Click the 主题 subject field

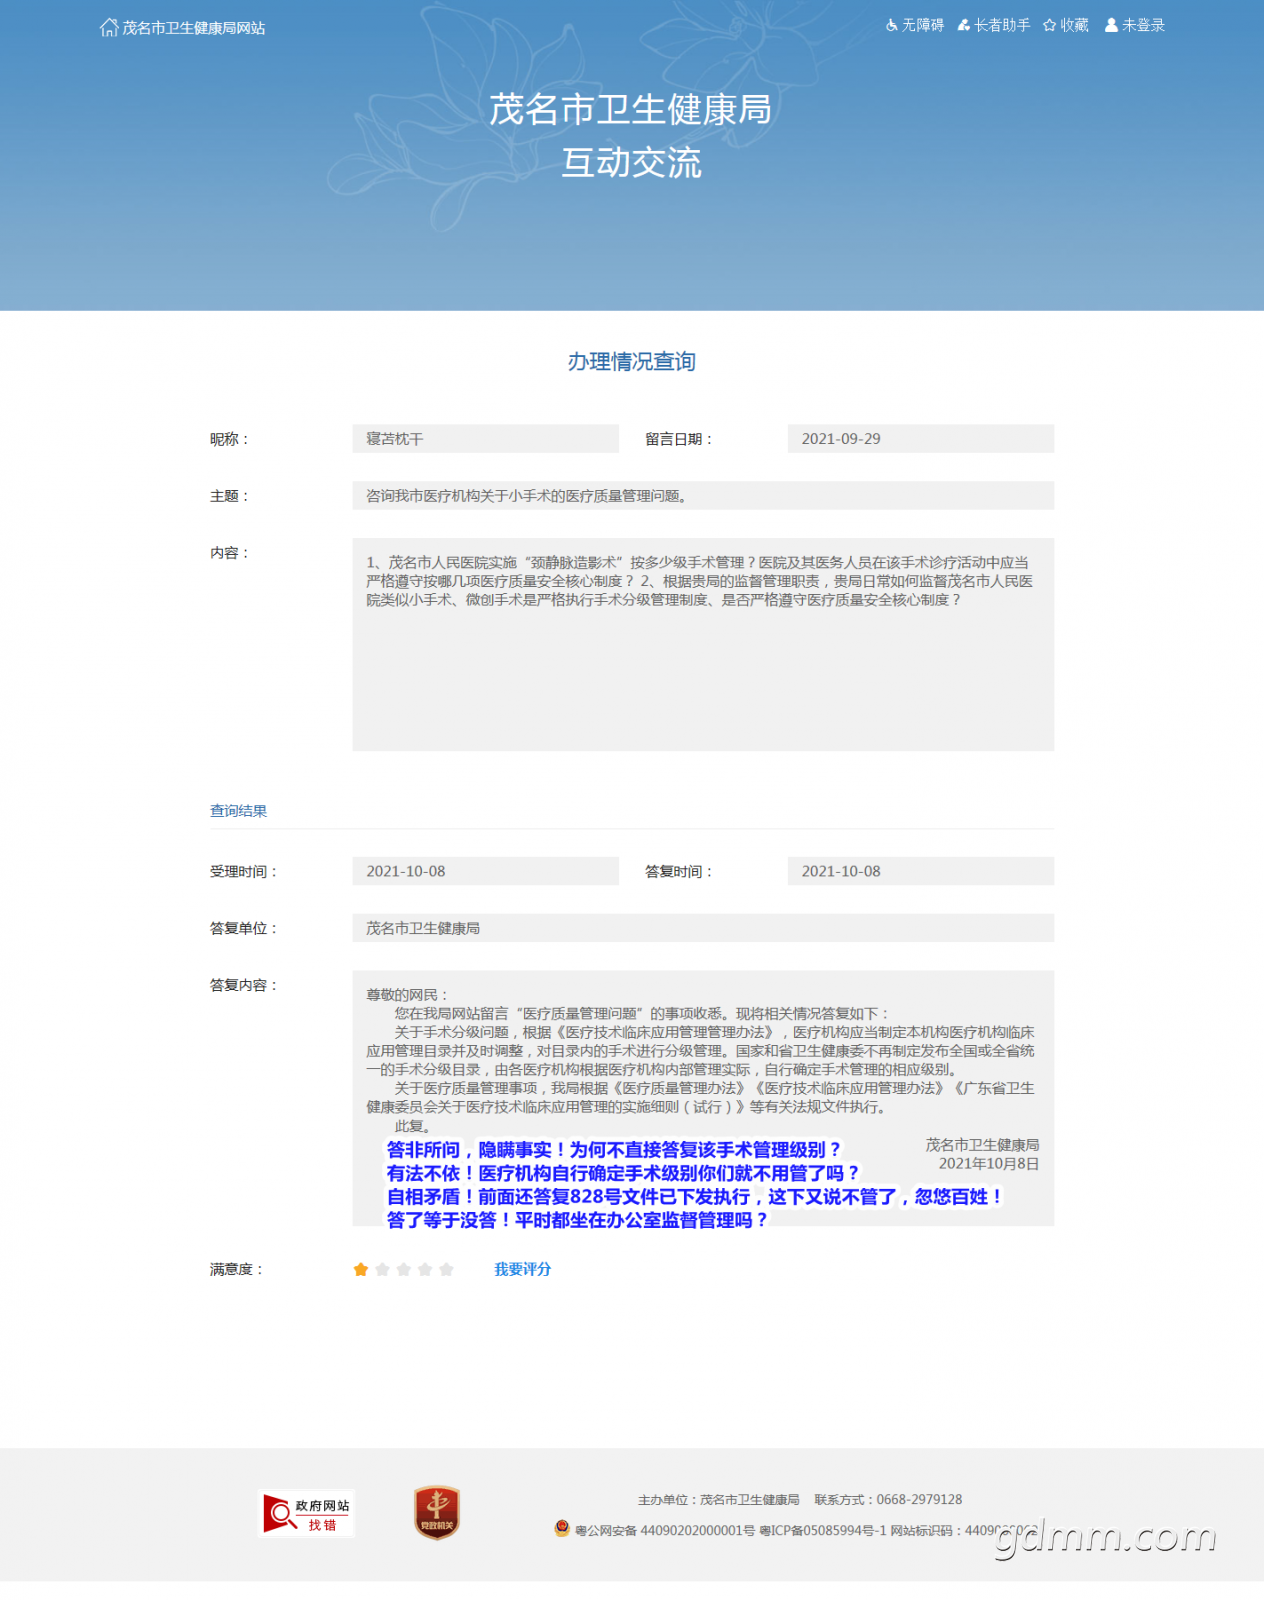click(703, 496)
